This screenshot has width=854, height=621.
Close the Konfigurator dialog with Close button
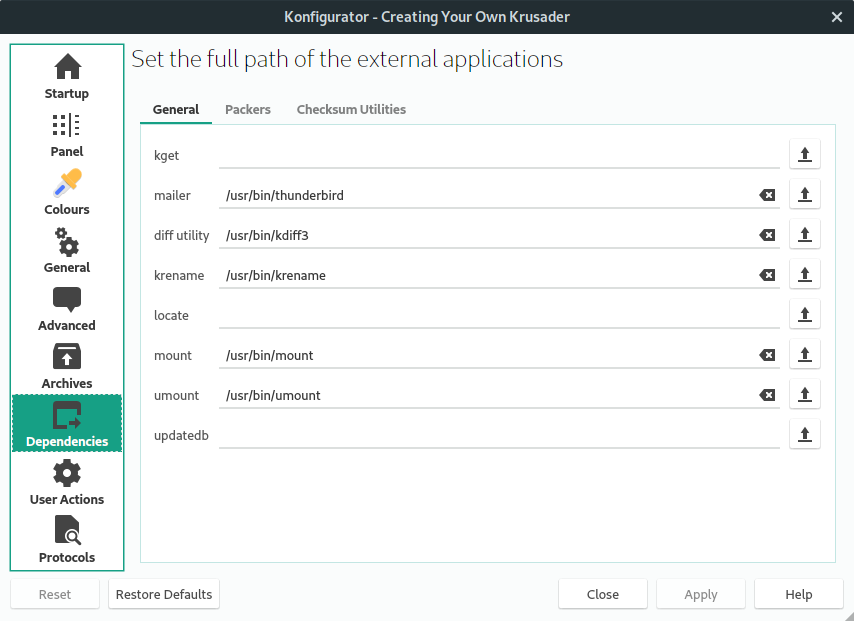pyautogui.click(x=602, y=594)
